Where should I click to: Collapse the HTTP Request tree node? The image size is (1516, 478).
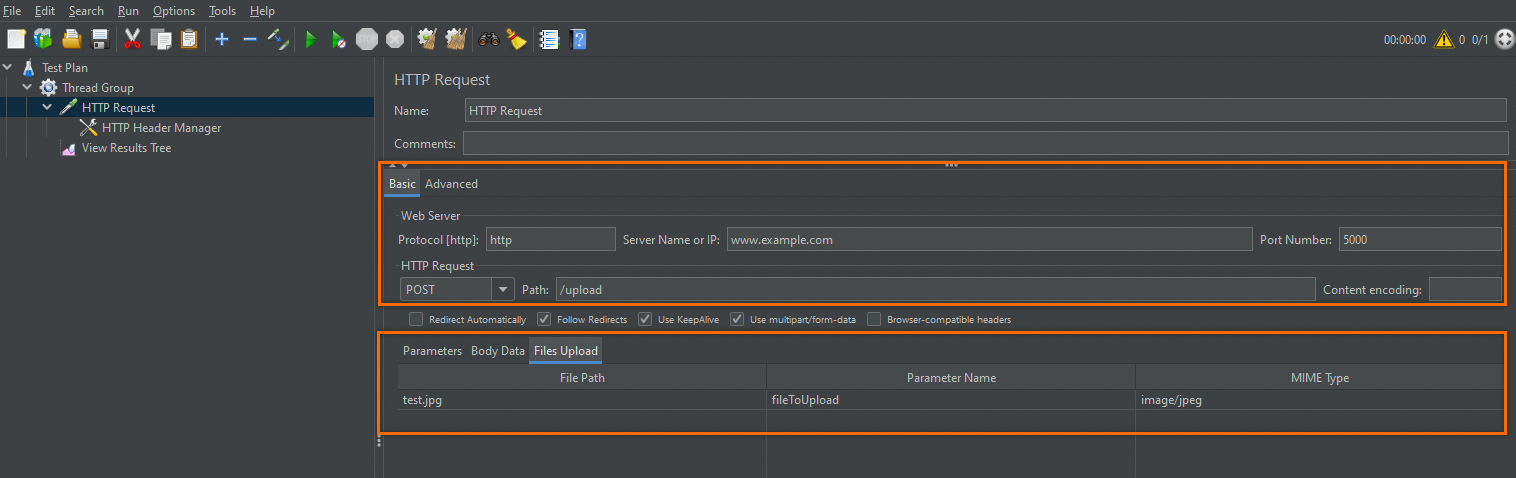pos(48,107)
